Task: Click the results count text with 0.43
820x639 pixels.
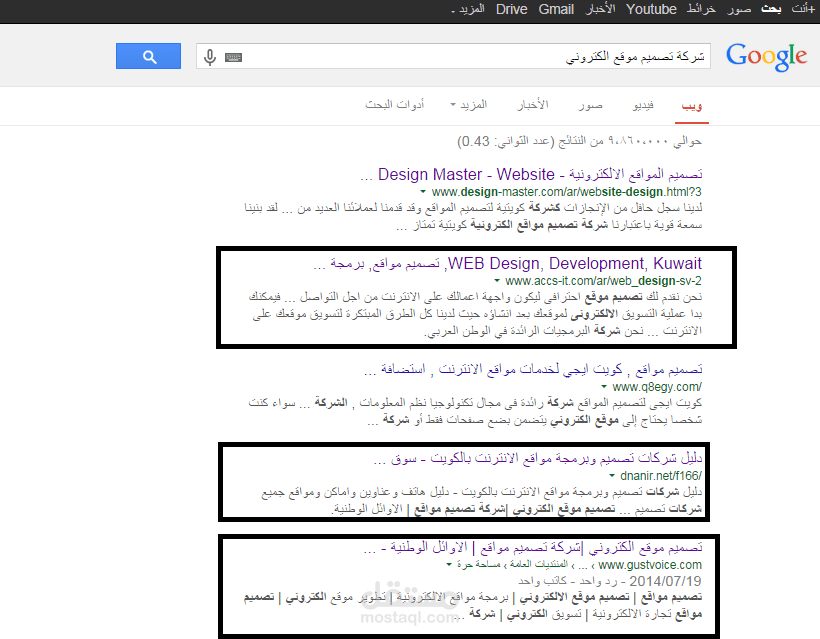Action: 579,141
